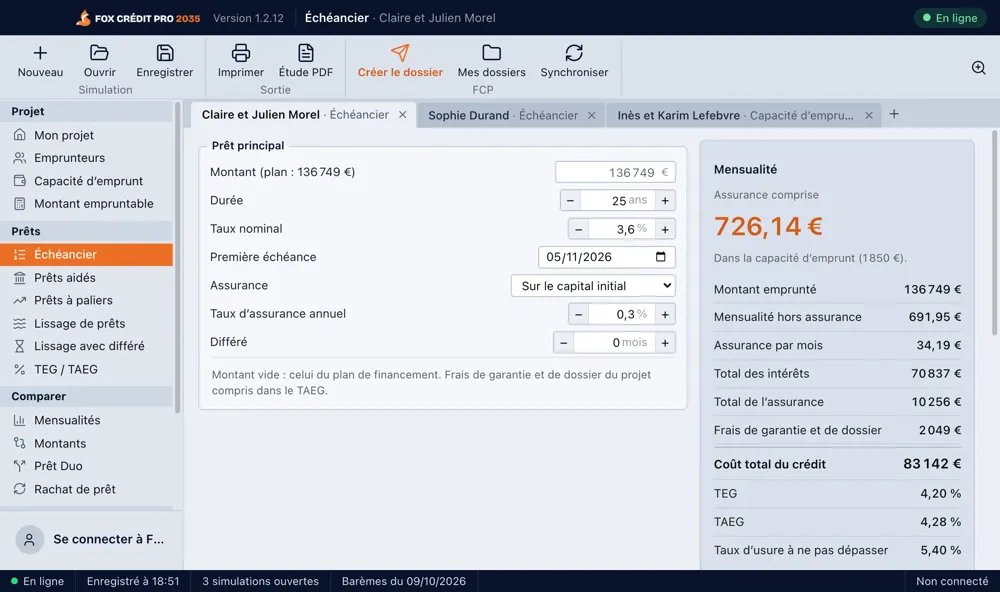Open Mes dossiers folder icon
Image resolution: width=1000 pixels, height=592 pixels.
491,53
